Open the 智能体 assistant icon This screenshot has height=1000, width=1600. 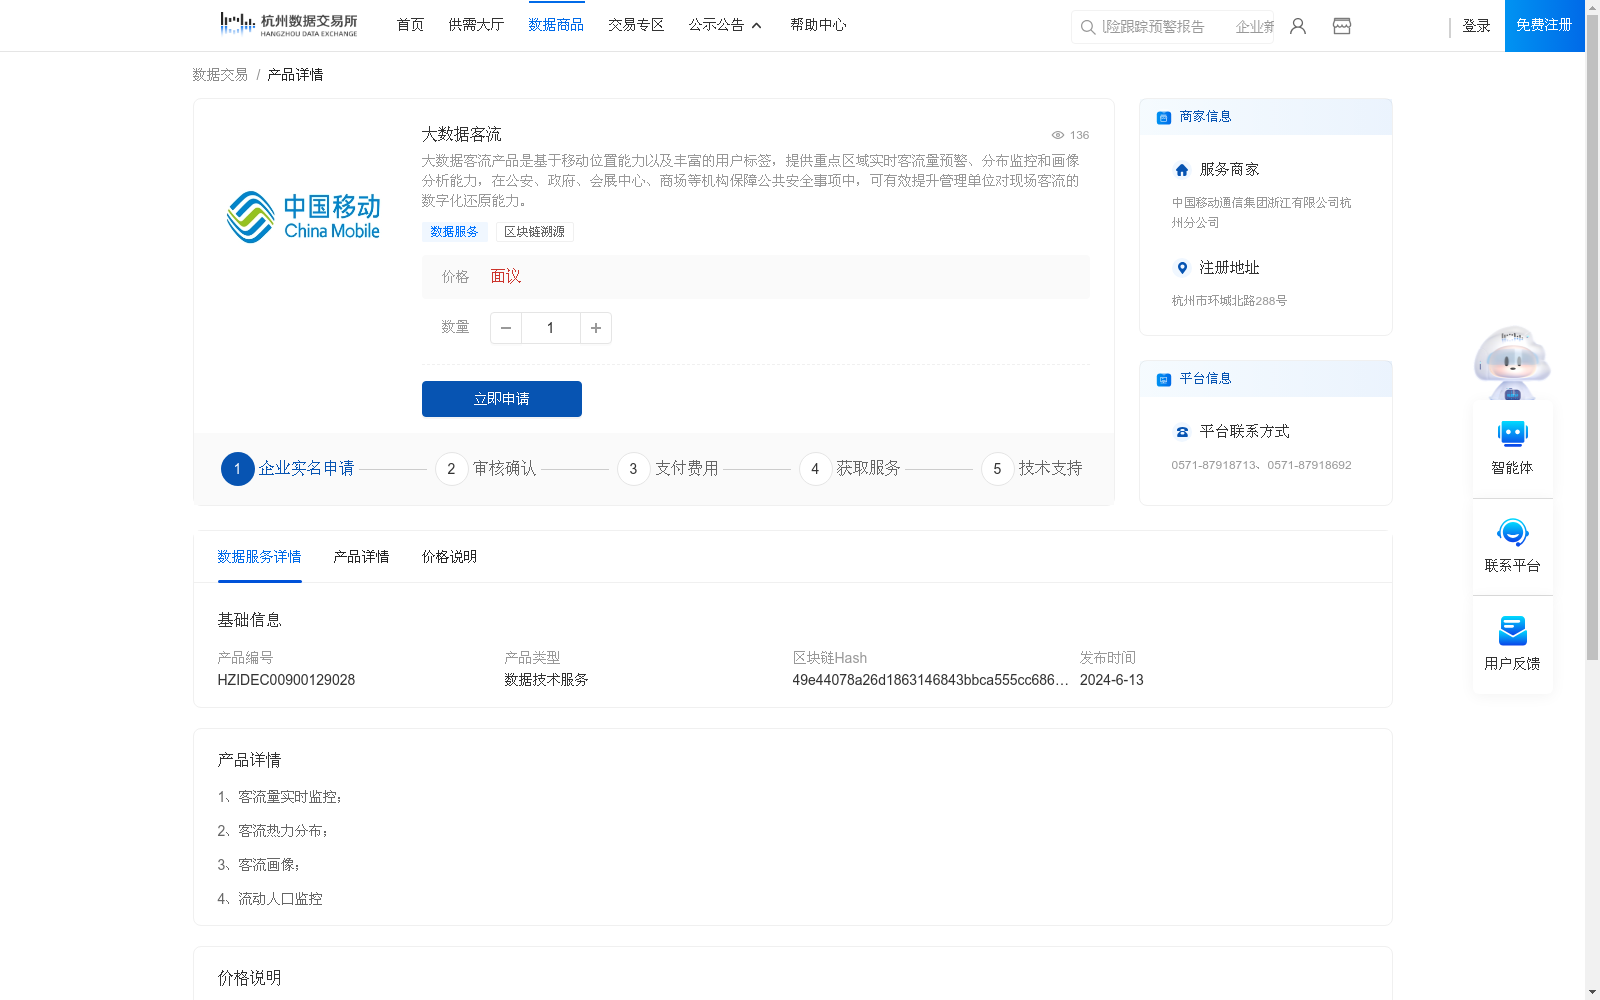point(1512,434)
